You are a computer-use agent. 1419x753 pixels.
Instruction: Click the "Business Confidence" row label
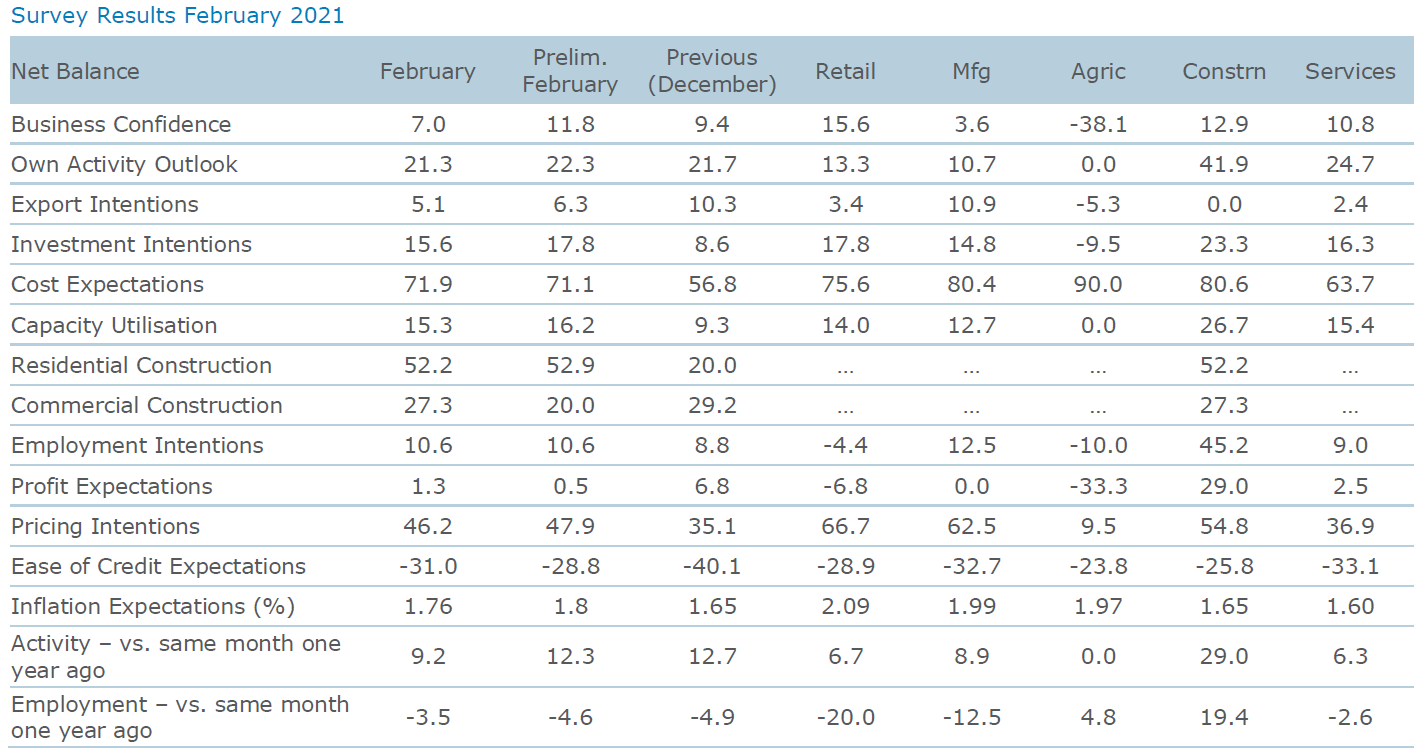click(121, 124)
